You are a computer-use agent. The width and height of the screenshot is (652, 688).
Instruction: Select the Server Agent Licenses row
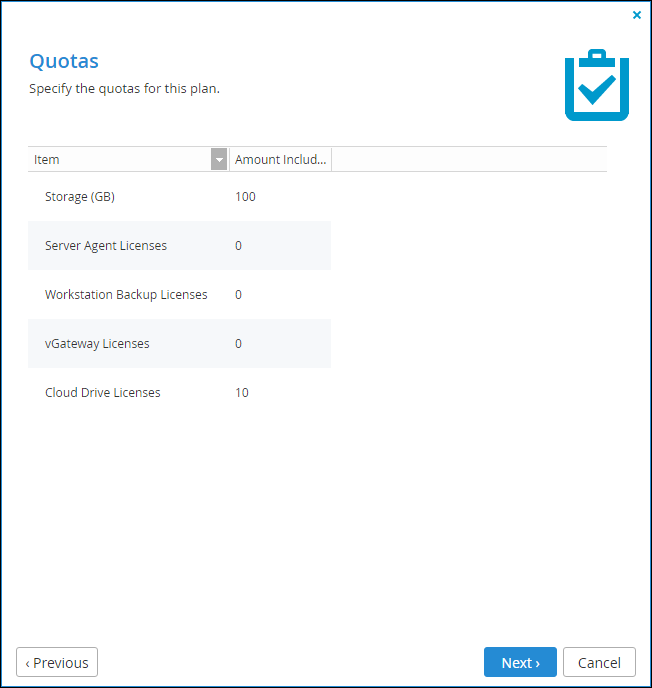coord(179,246)
